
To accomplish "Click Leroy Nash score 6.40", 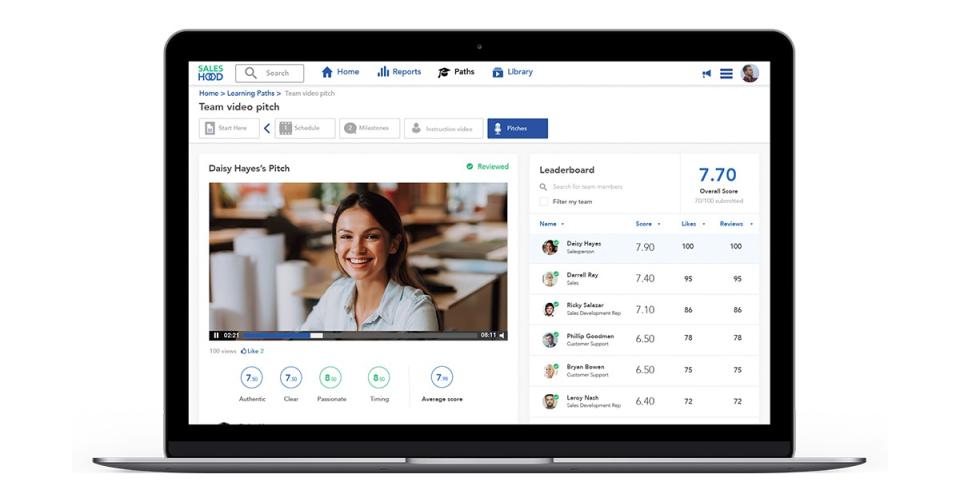I will pyautogui.click(x=645, y=402).
